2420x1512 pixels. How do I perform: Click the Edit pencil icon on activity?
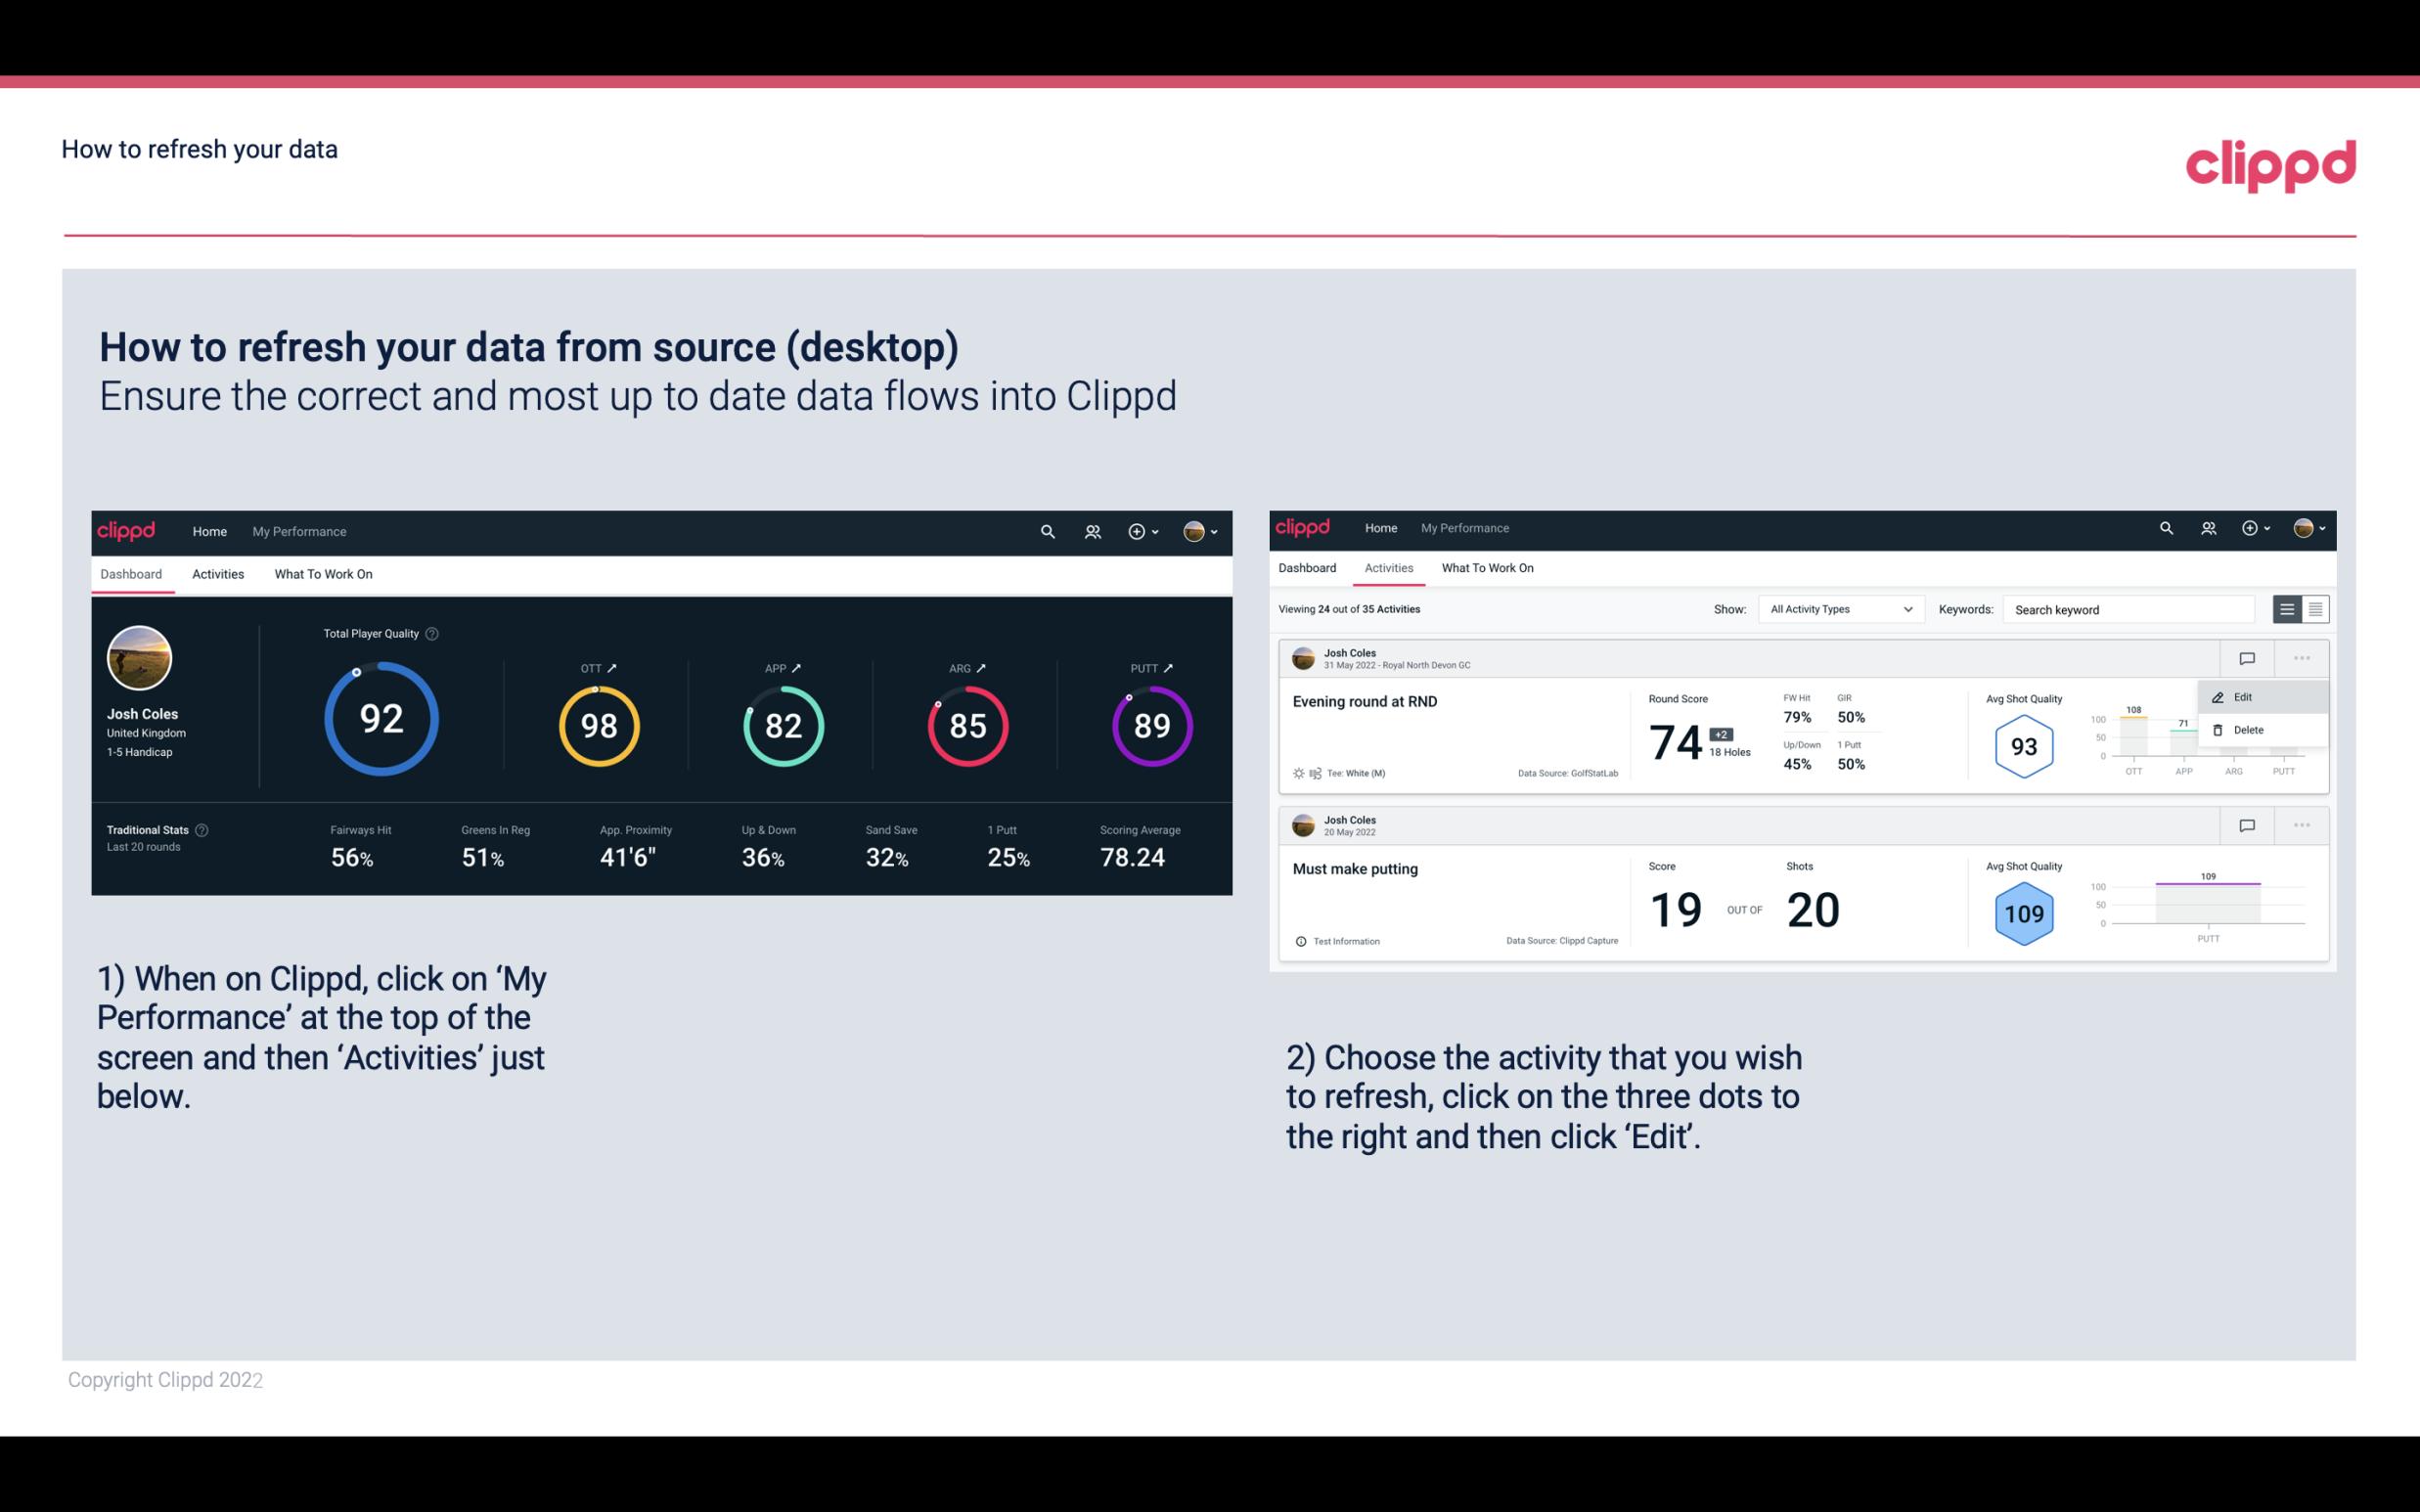pyautogui.click(x=2218, y=695)
